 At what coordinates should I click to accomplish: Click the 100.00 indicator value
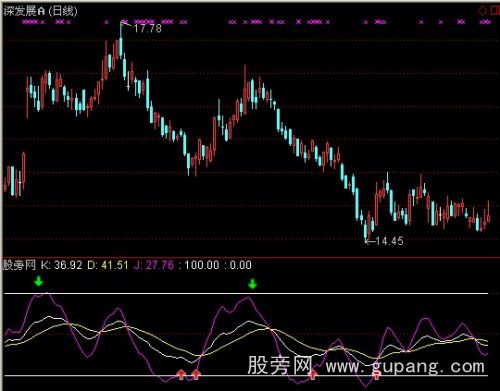coord(202,265)
